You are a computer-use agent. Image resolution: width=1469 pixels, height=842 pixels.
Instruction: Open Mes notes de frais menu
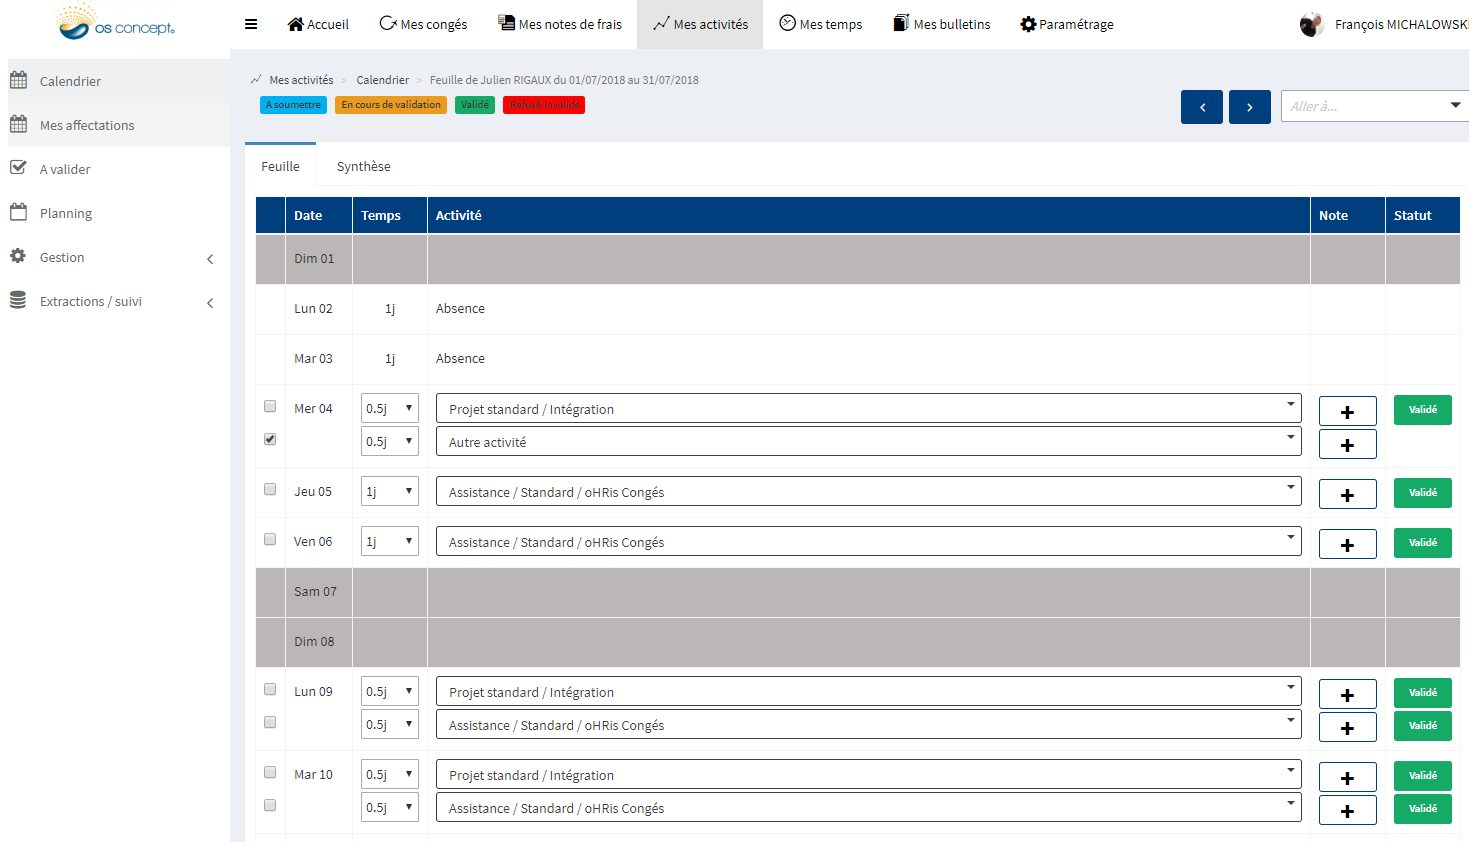560,24
